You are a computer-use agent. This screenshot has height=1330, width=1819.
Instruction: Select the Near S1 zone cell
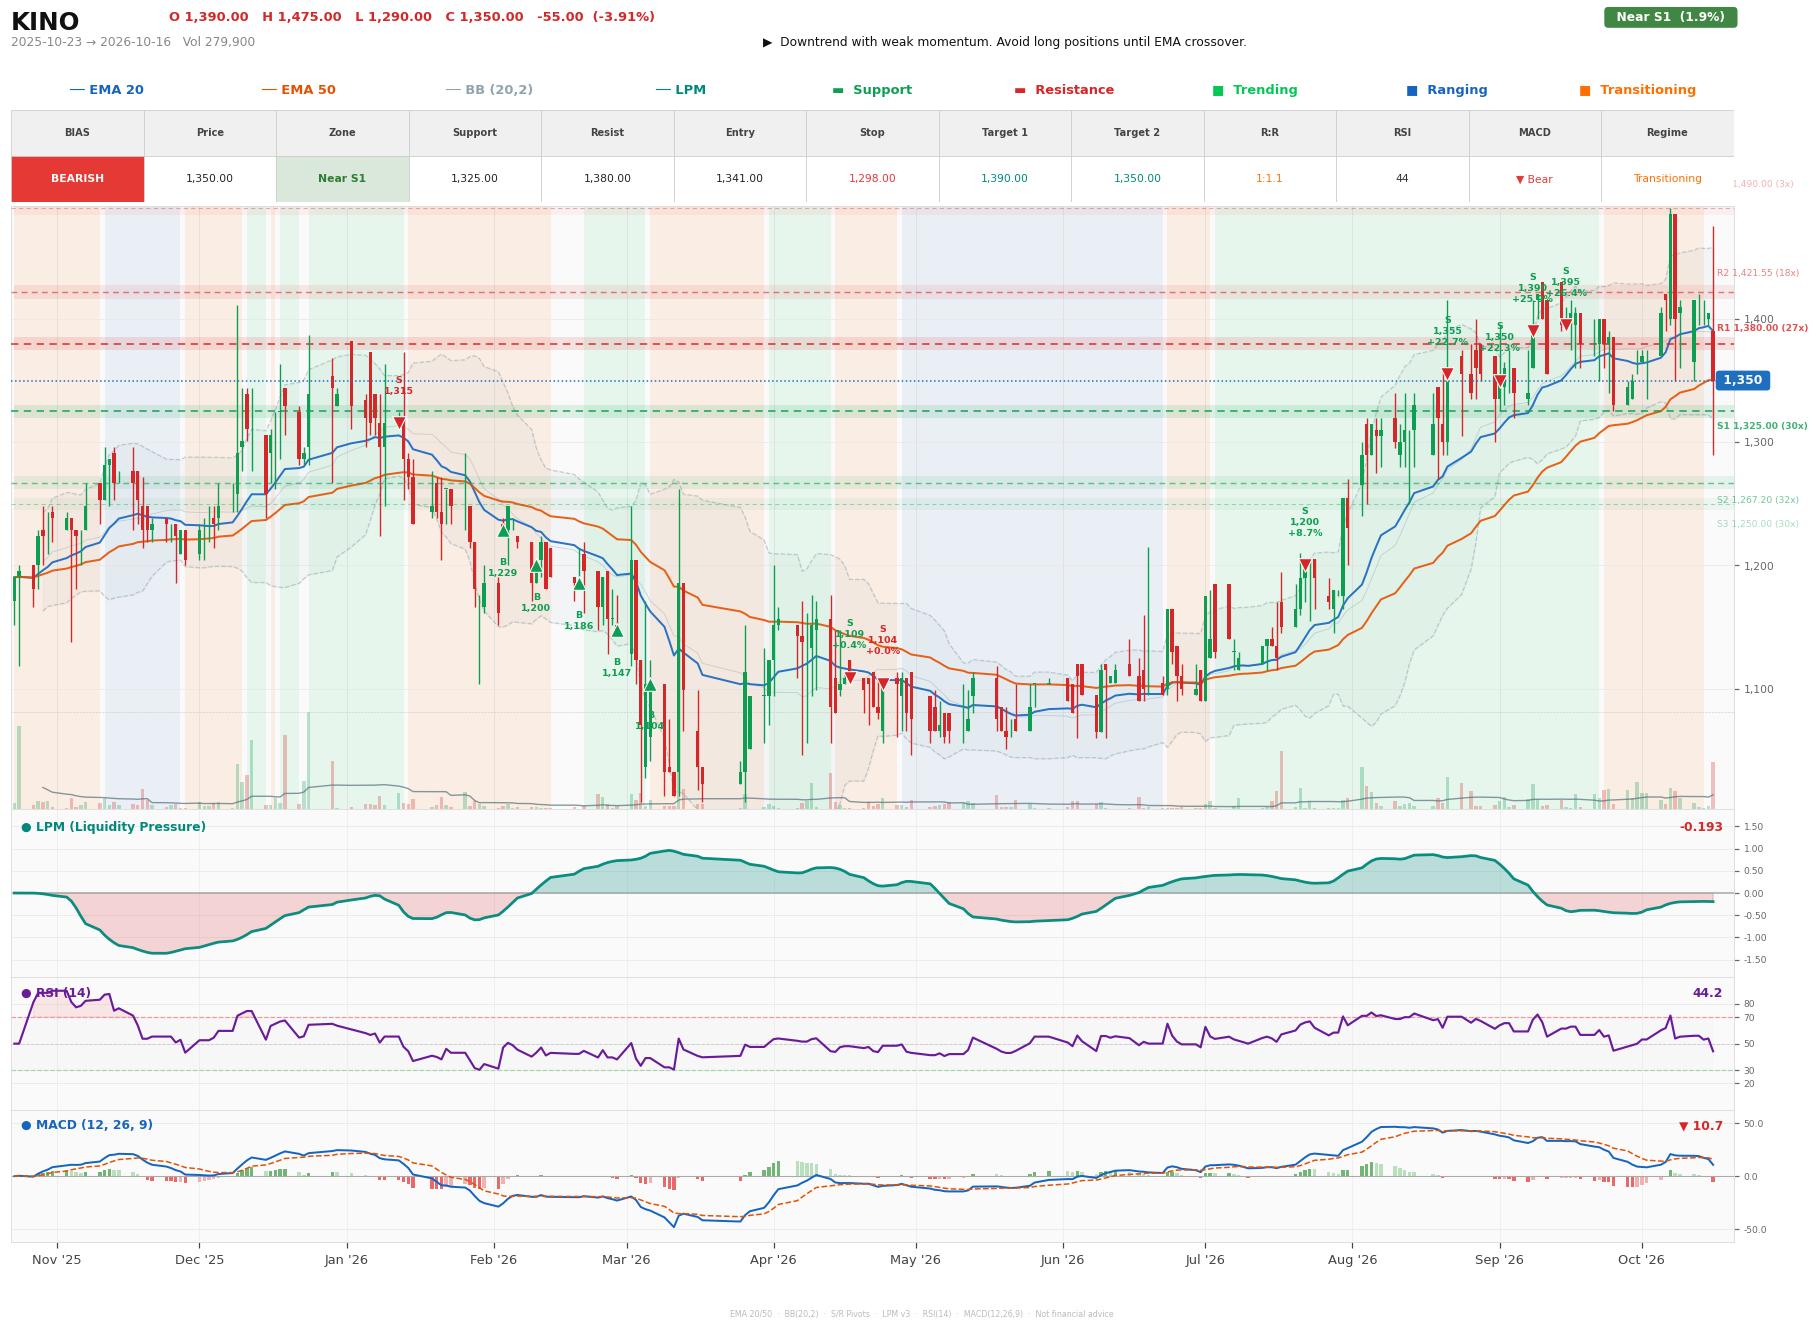342,179
